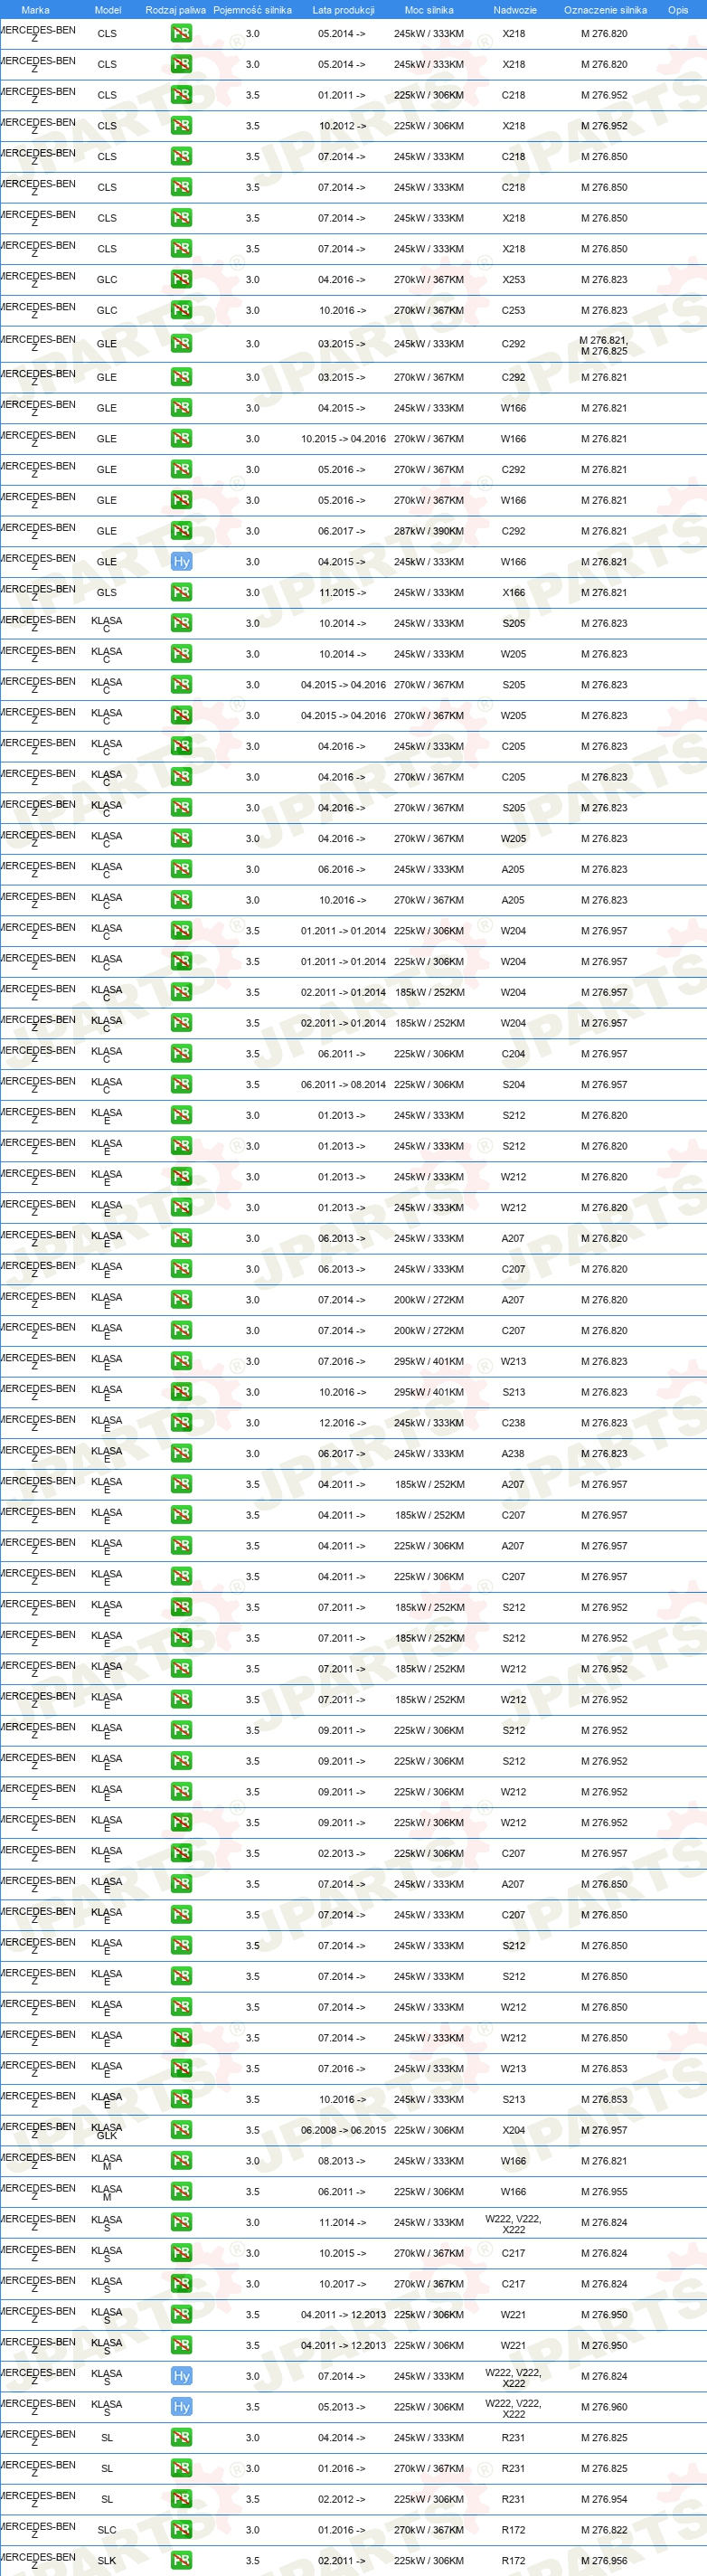Click the petrol icon in the GLS X166 row
The image size is (707, 2576).
[181, 592]
